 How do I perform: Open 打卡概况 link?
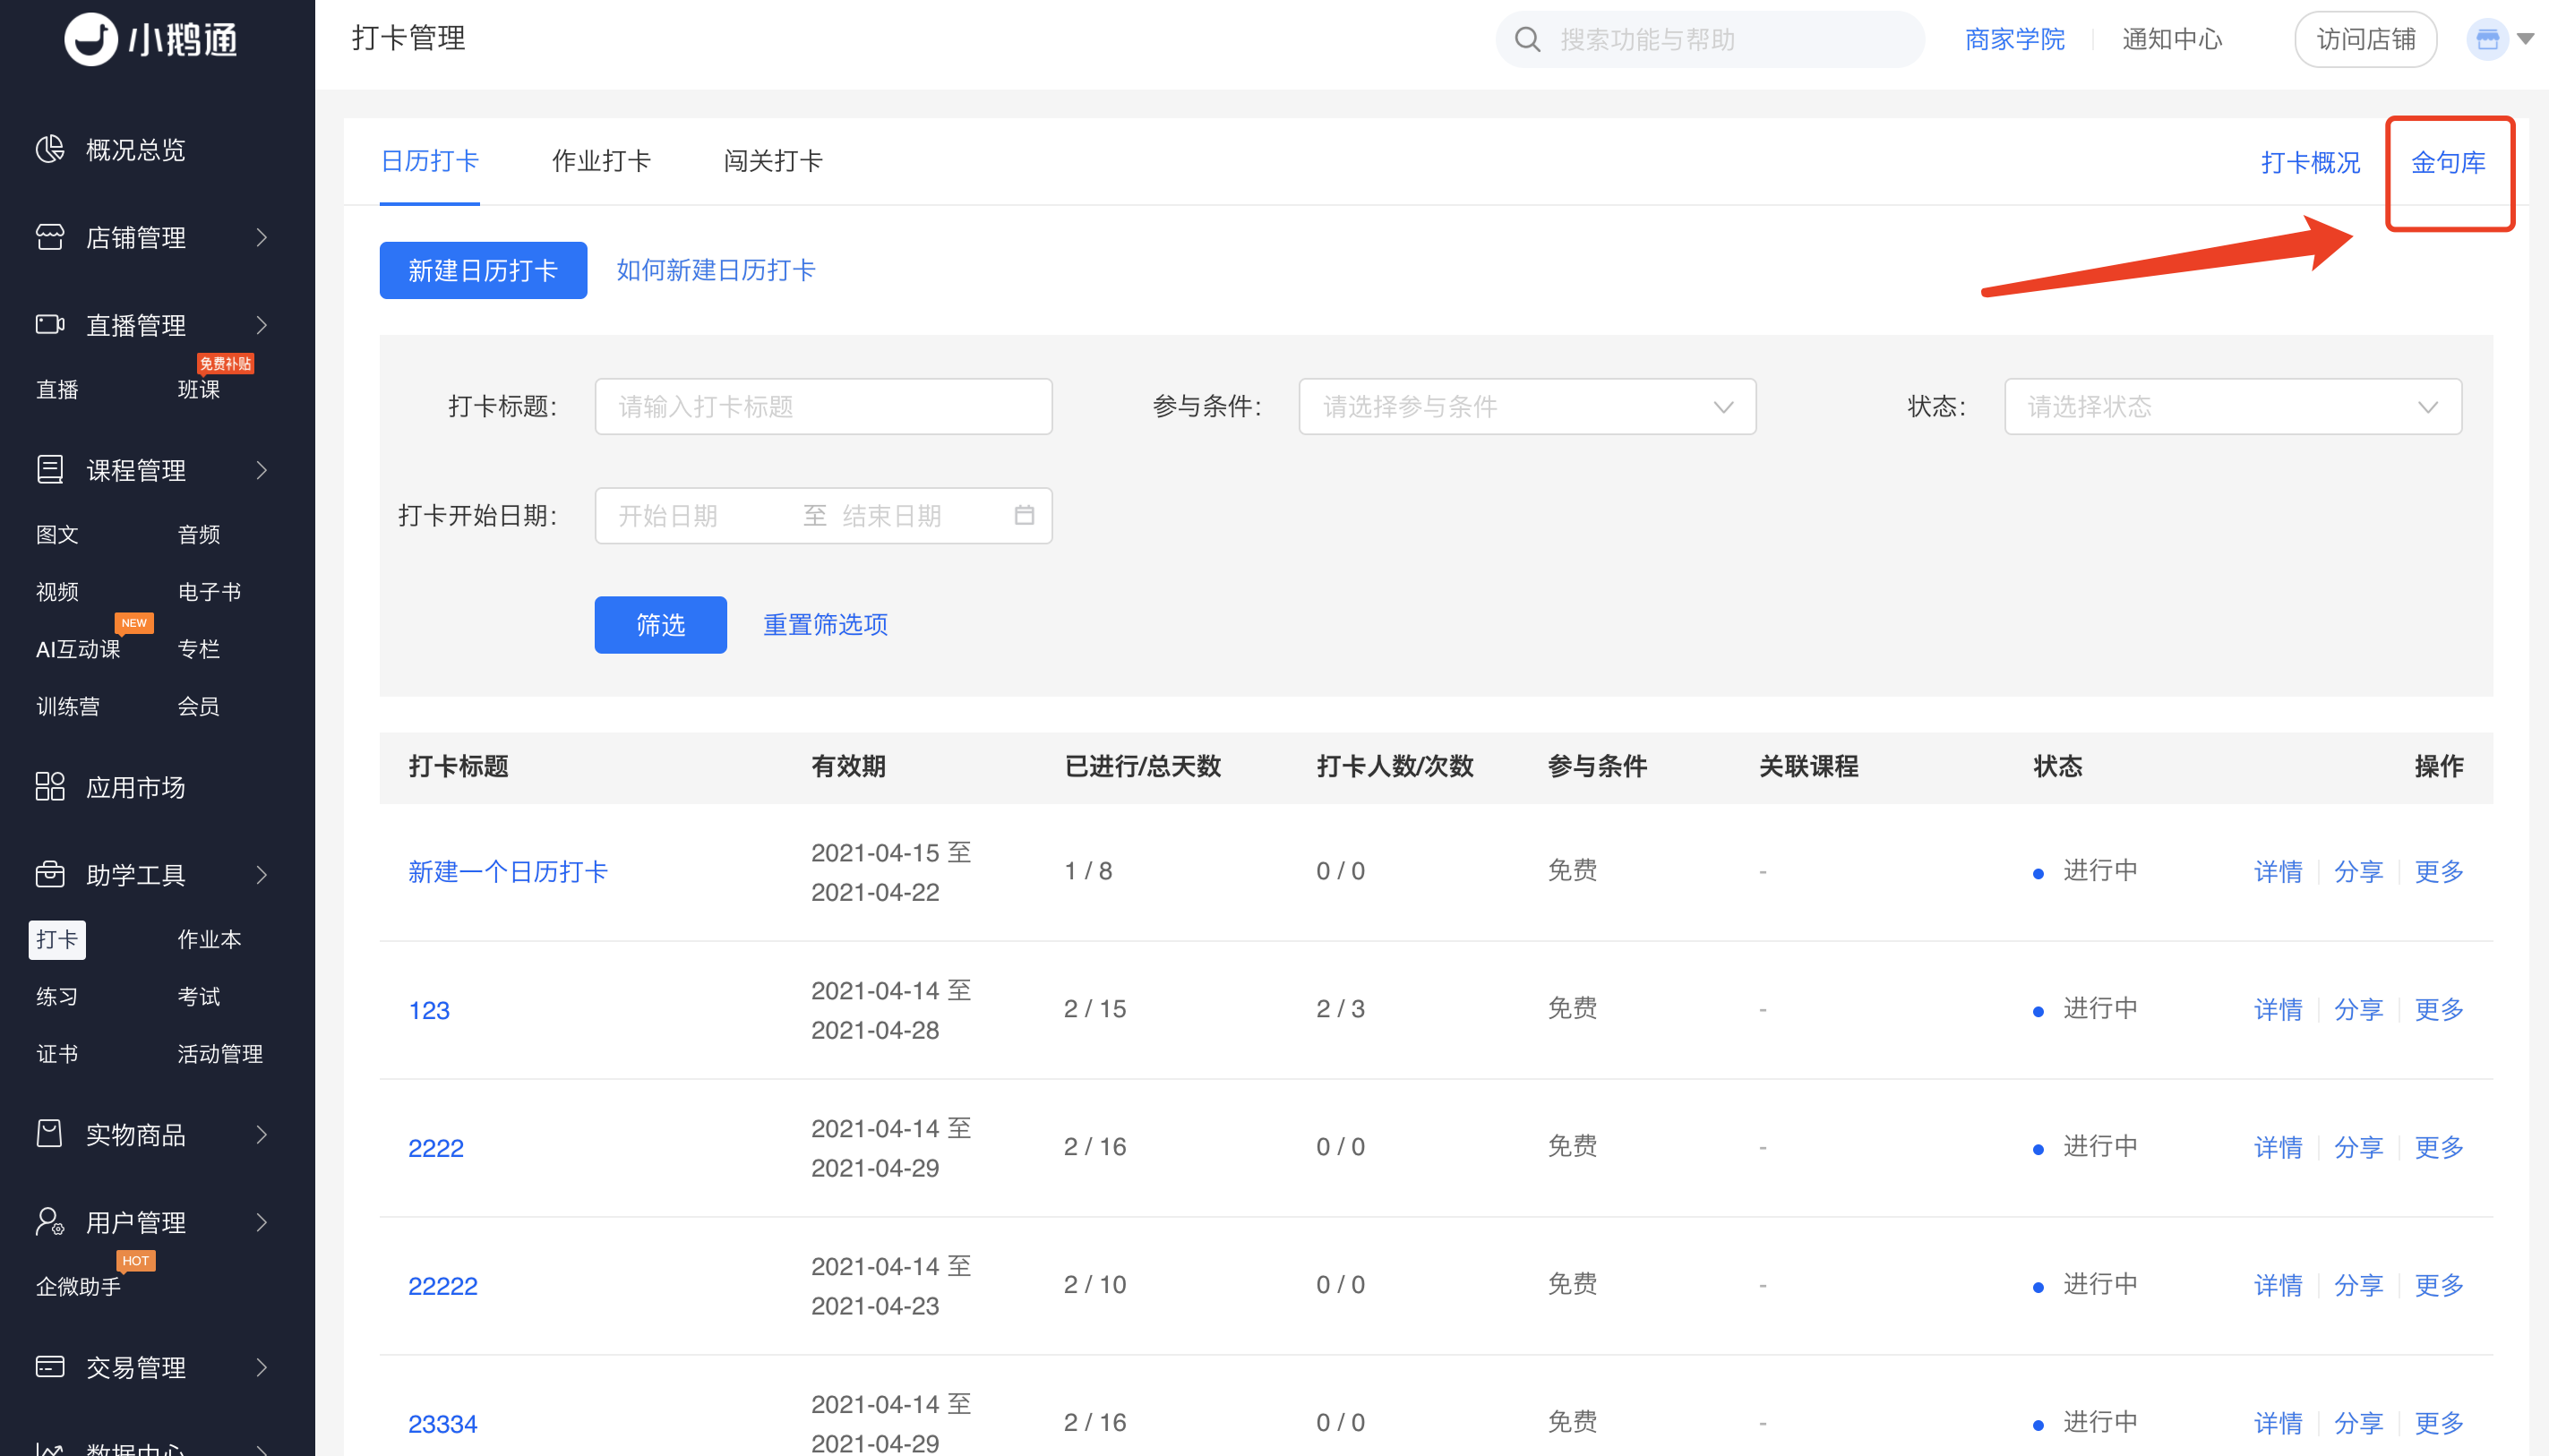click(2310, 162)
